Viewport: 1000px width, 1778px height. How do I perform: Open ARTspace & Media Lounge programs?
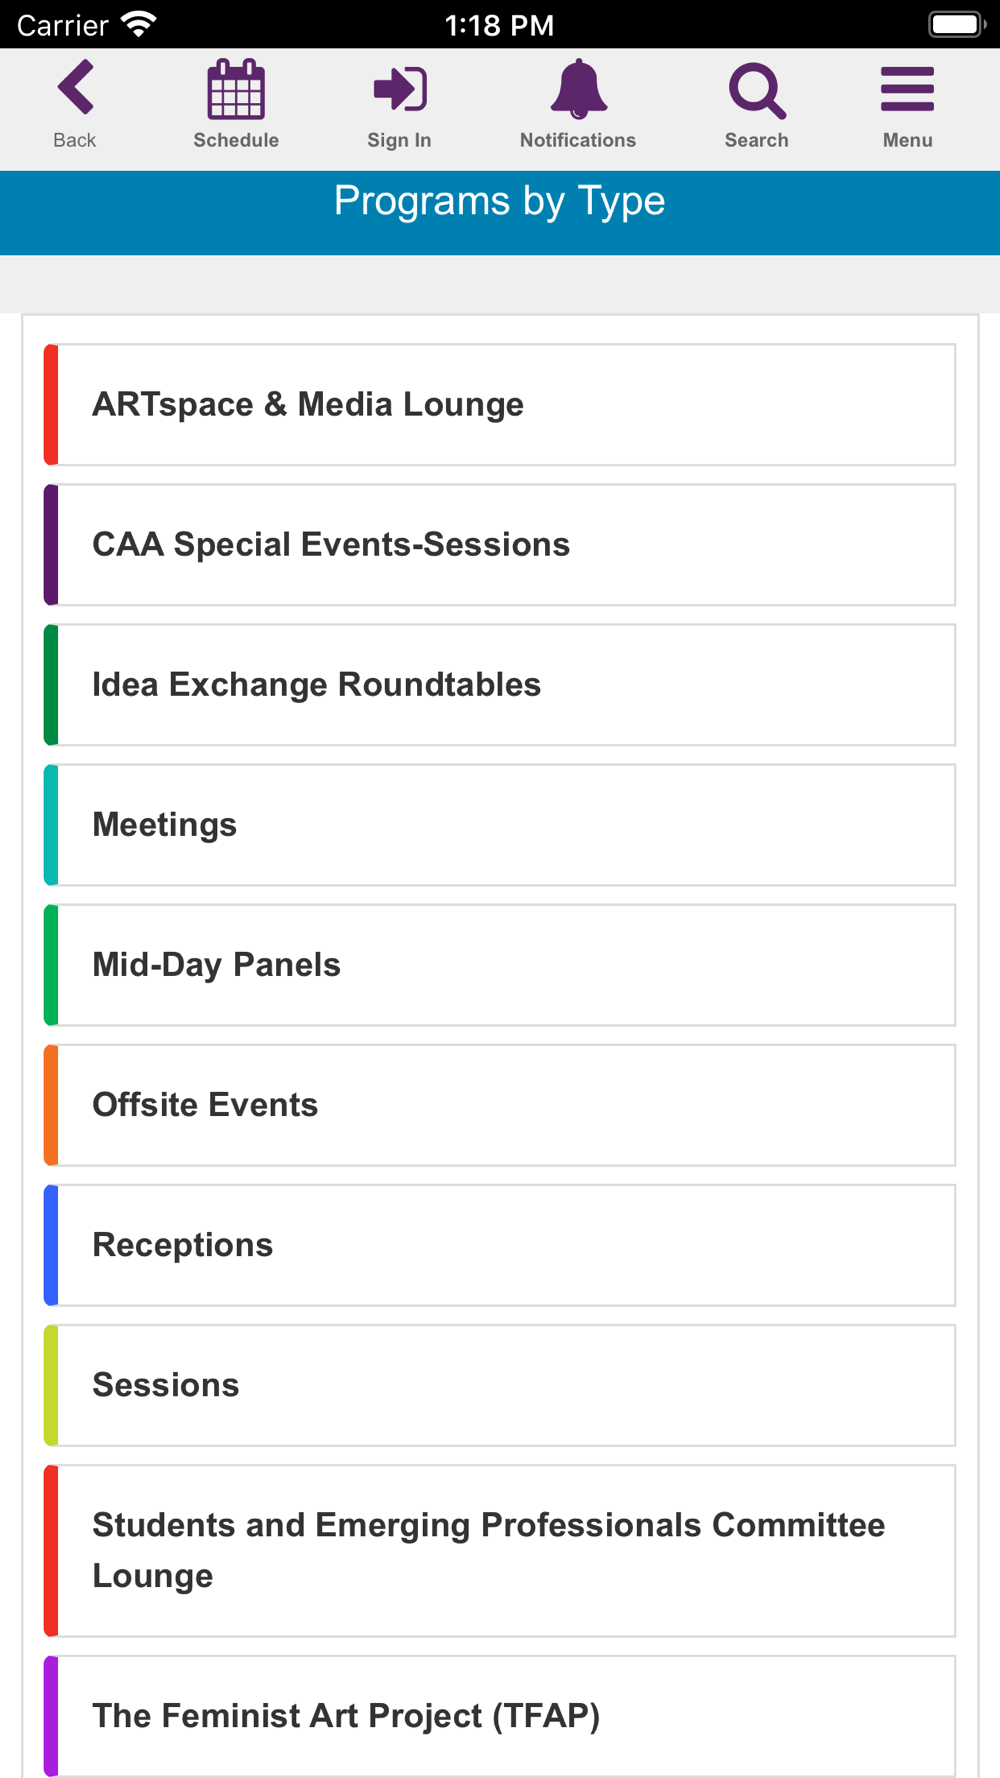[x=500, y=405]
